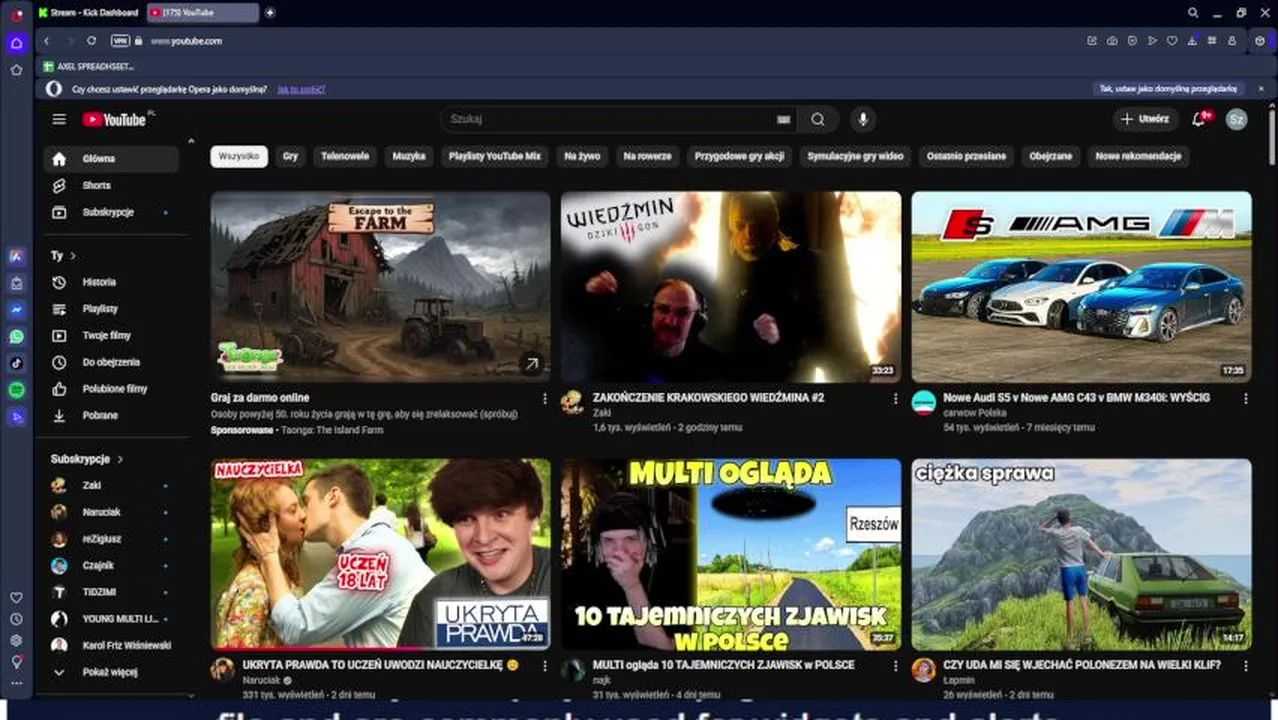
Task: Click the Opera sidebar home icon
Action: point(16,43)
